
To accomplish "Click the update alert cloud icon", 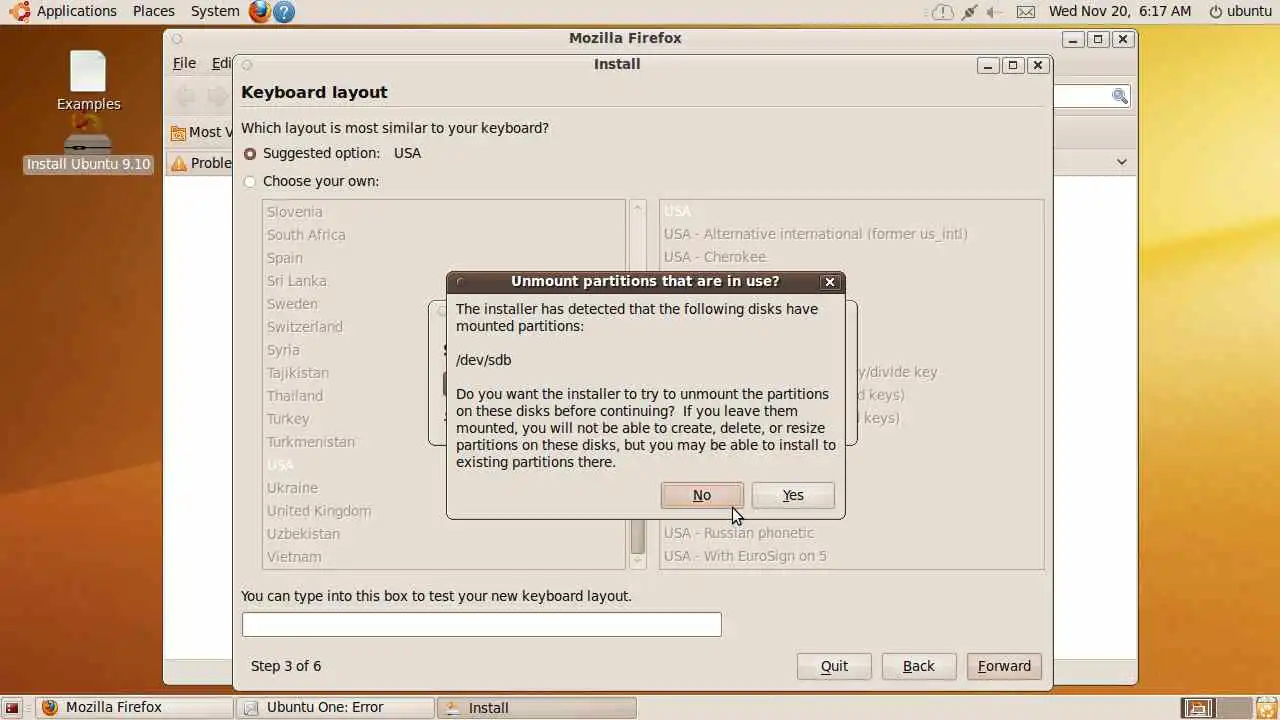I will [x=943, y=12].
